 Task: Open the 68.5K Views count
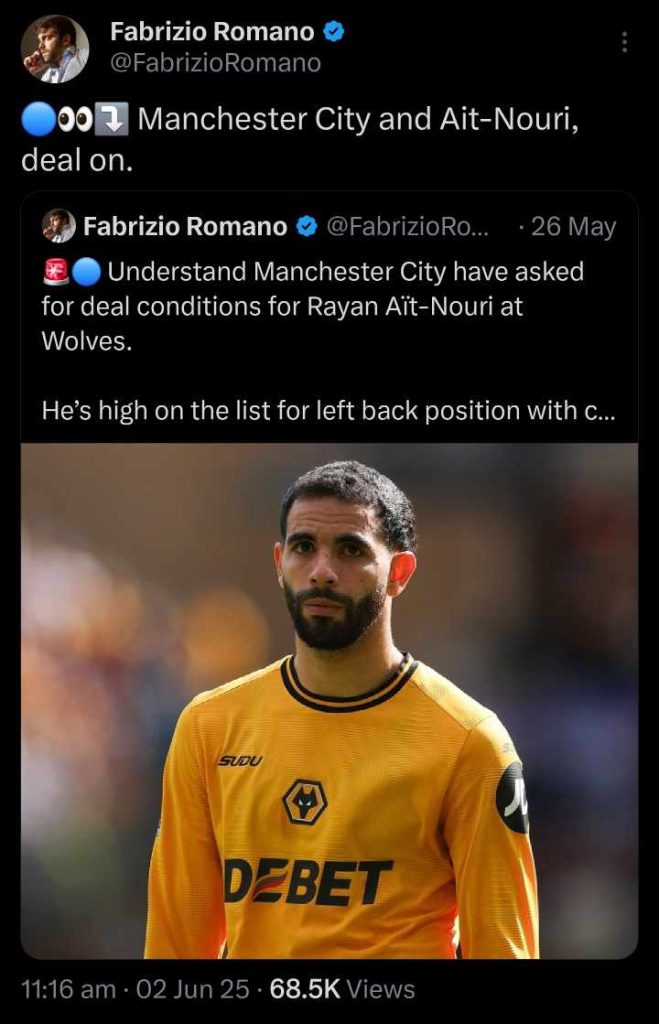(342, 989)
